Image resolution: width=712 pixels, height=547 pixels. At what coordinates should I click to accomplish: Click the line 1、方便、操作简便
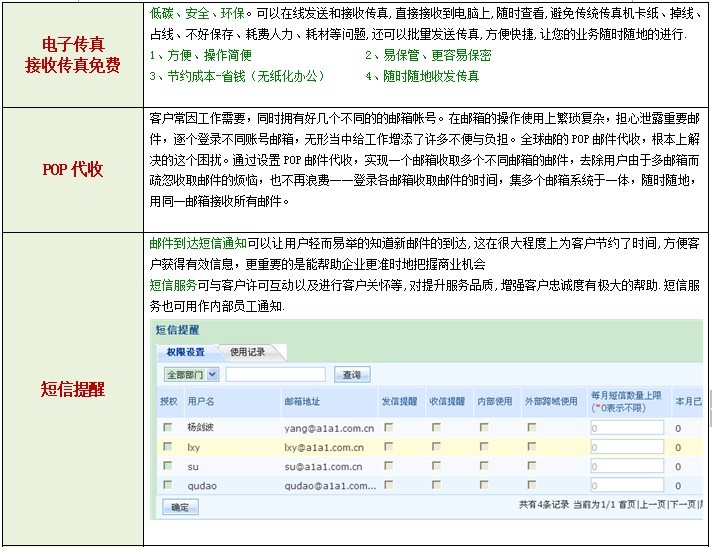click(201, 55)
